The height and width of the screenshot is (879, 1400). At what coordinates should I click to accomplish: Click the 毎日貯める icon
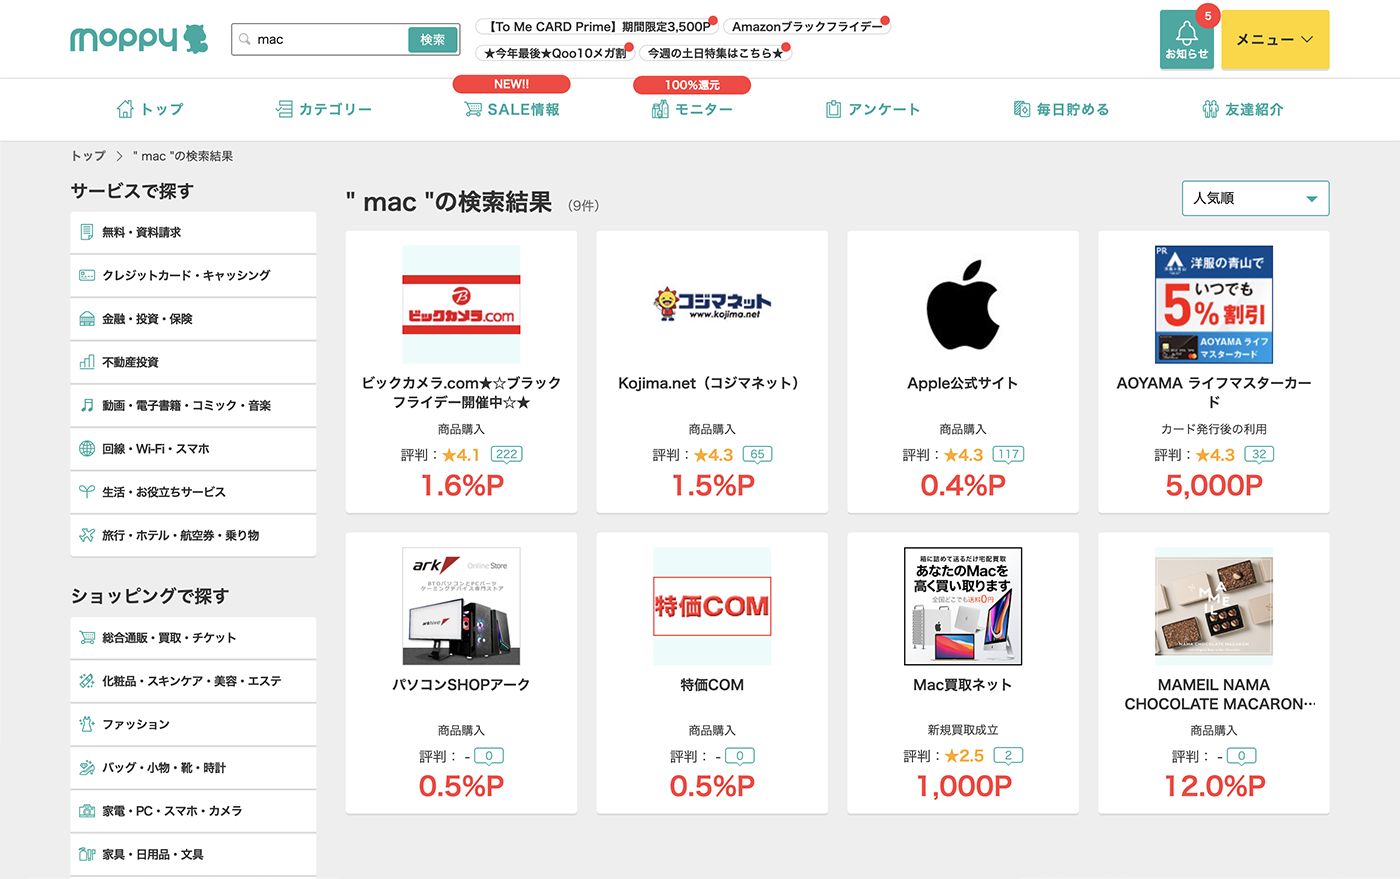(1022, 109)
